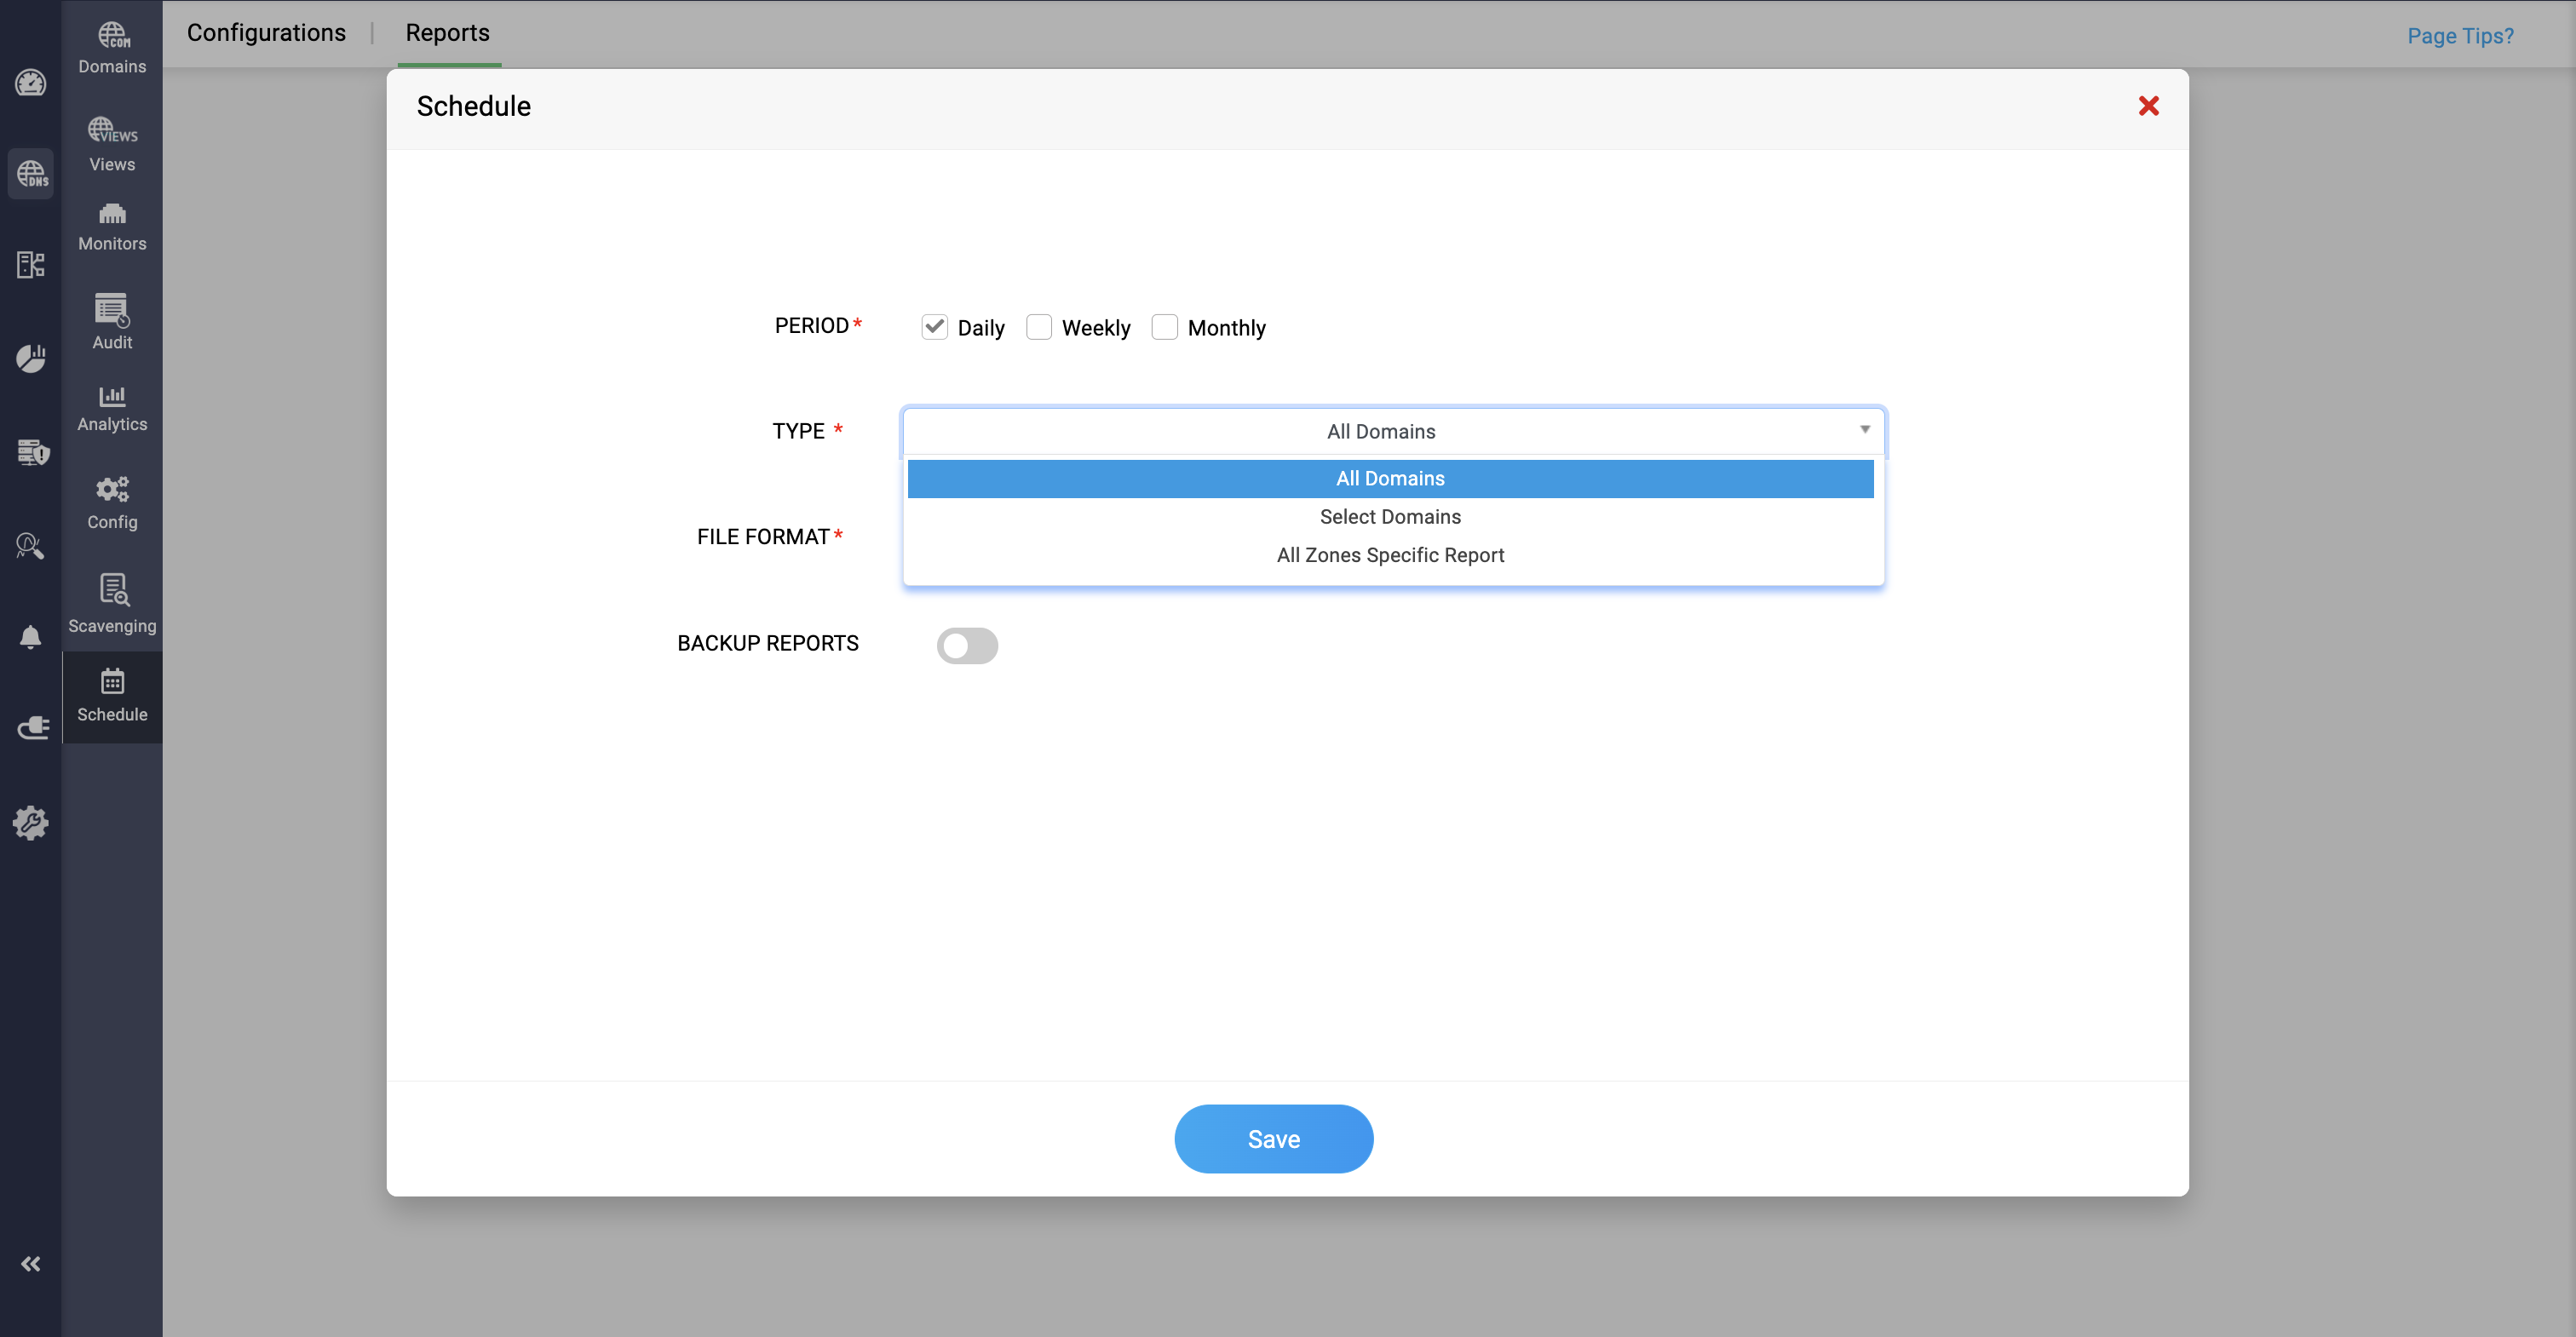
Task: Open the Audit sidebar item
Action: [112, 321]
